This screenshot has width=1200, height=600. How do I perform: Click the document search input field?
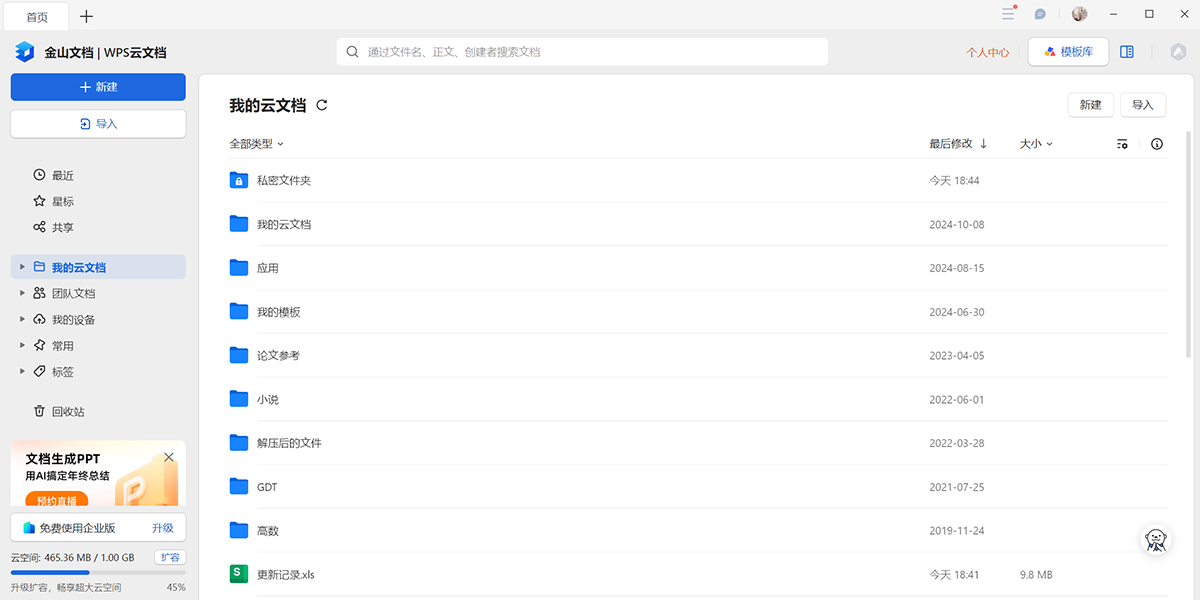pos(582,52)
